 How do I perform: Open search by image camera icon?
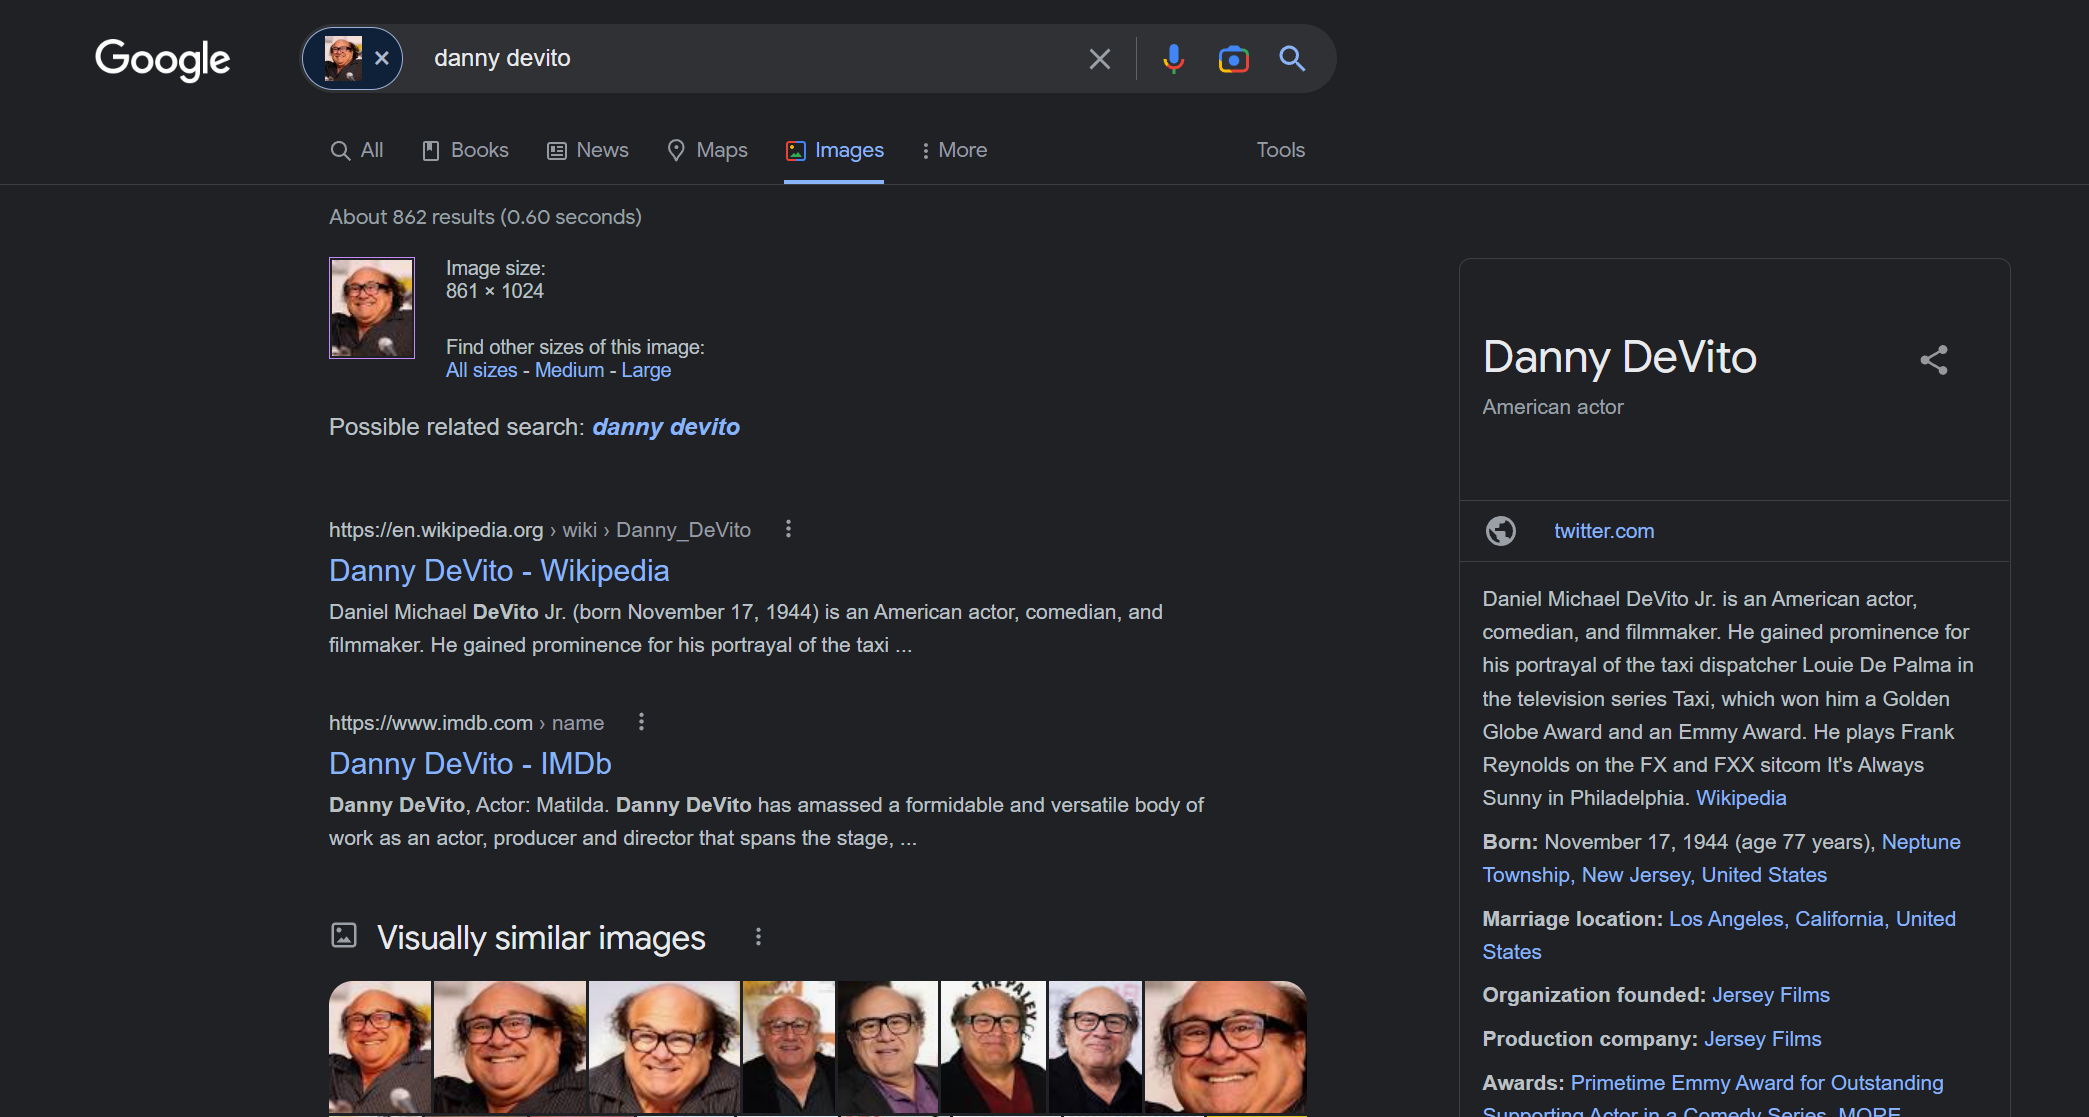pos(1233,59)
